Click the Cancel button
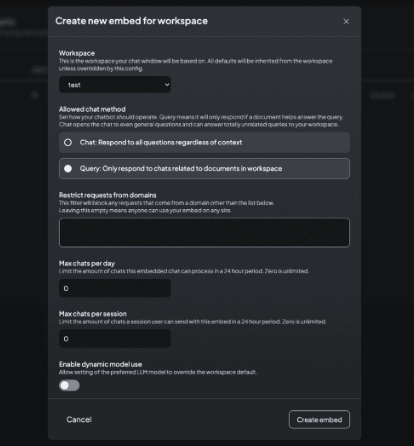The image size is (414, 446). (79, 419)
